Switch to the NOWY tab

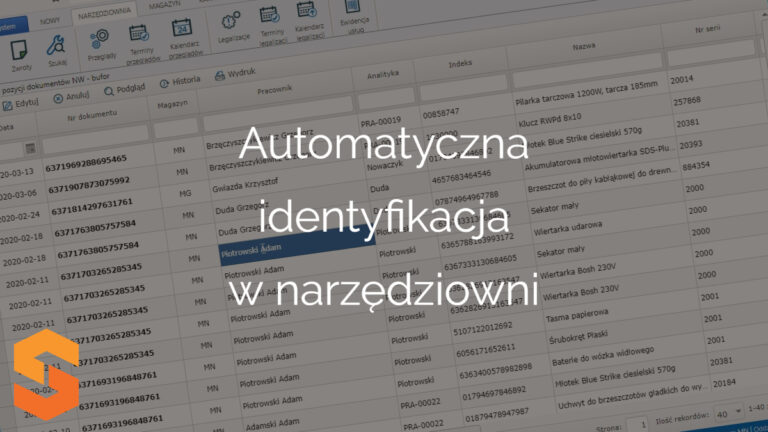click(x=49, y=21)
